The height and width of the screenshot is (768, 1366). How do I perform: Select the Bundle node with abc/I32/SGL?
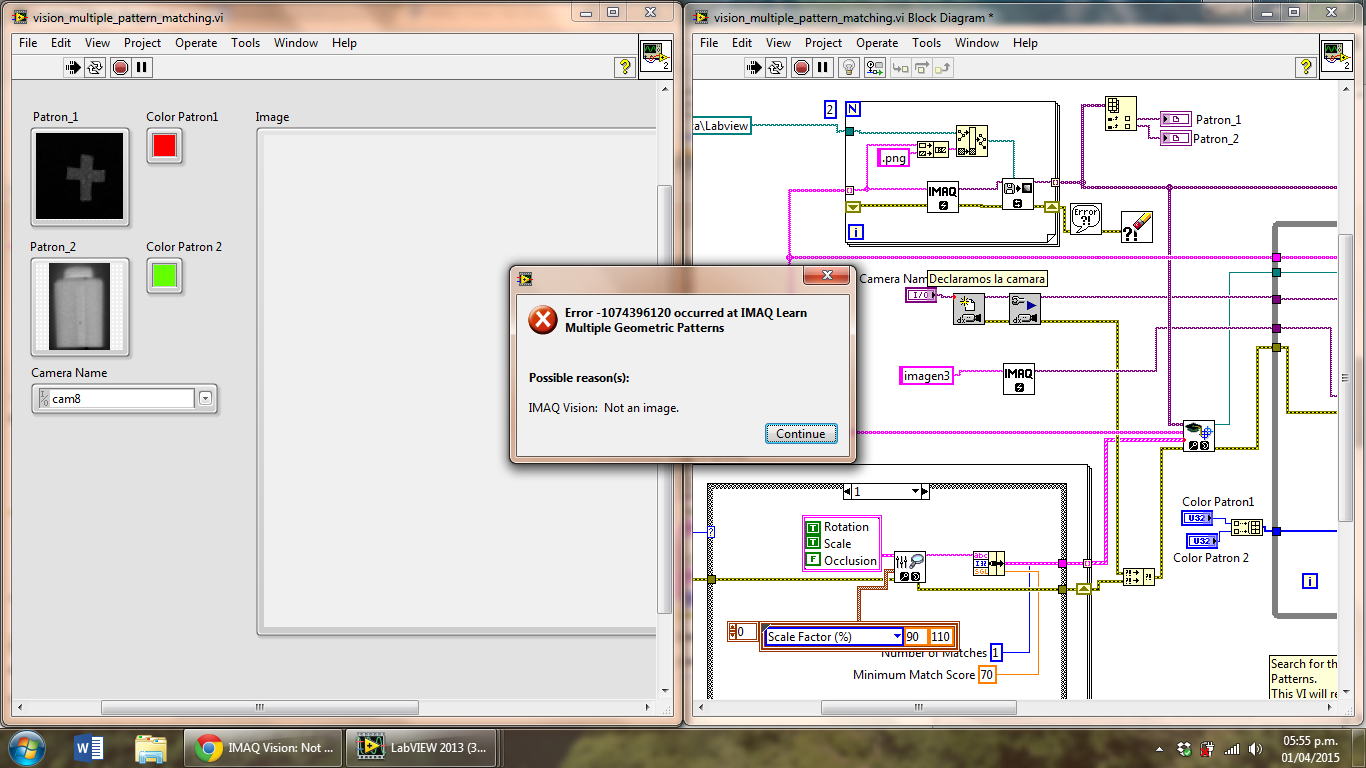click(988, 563)
